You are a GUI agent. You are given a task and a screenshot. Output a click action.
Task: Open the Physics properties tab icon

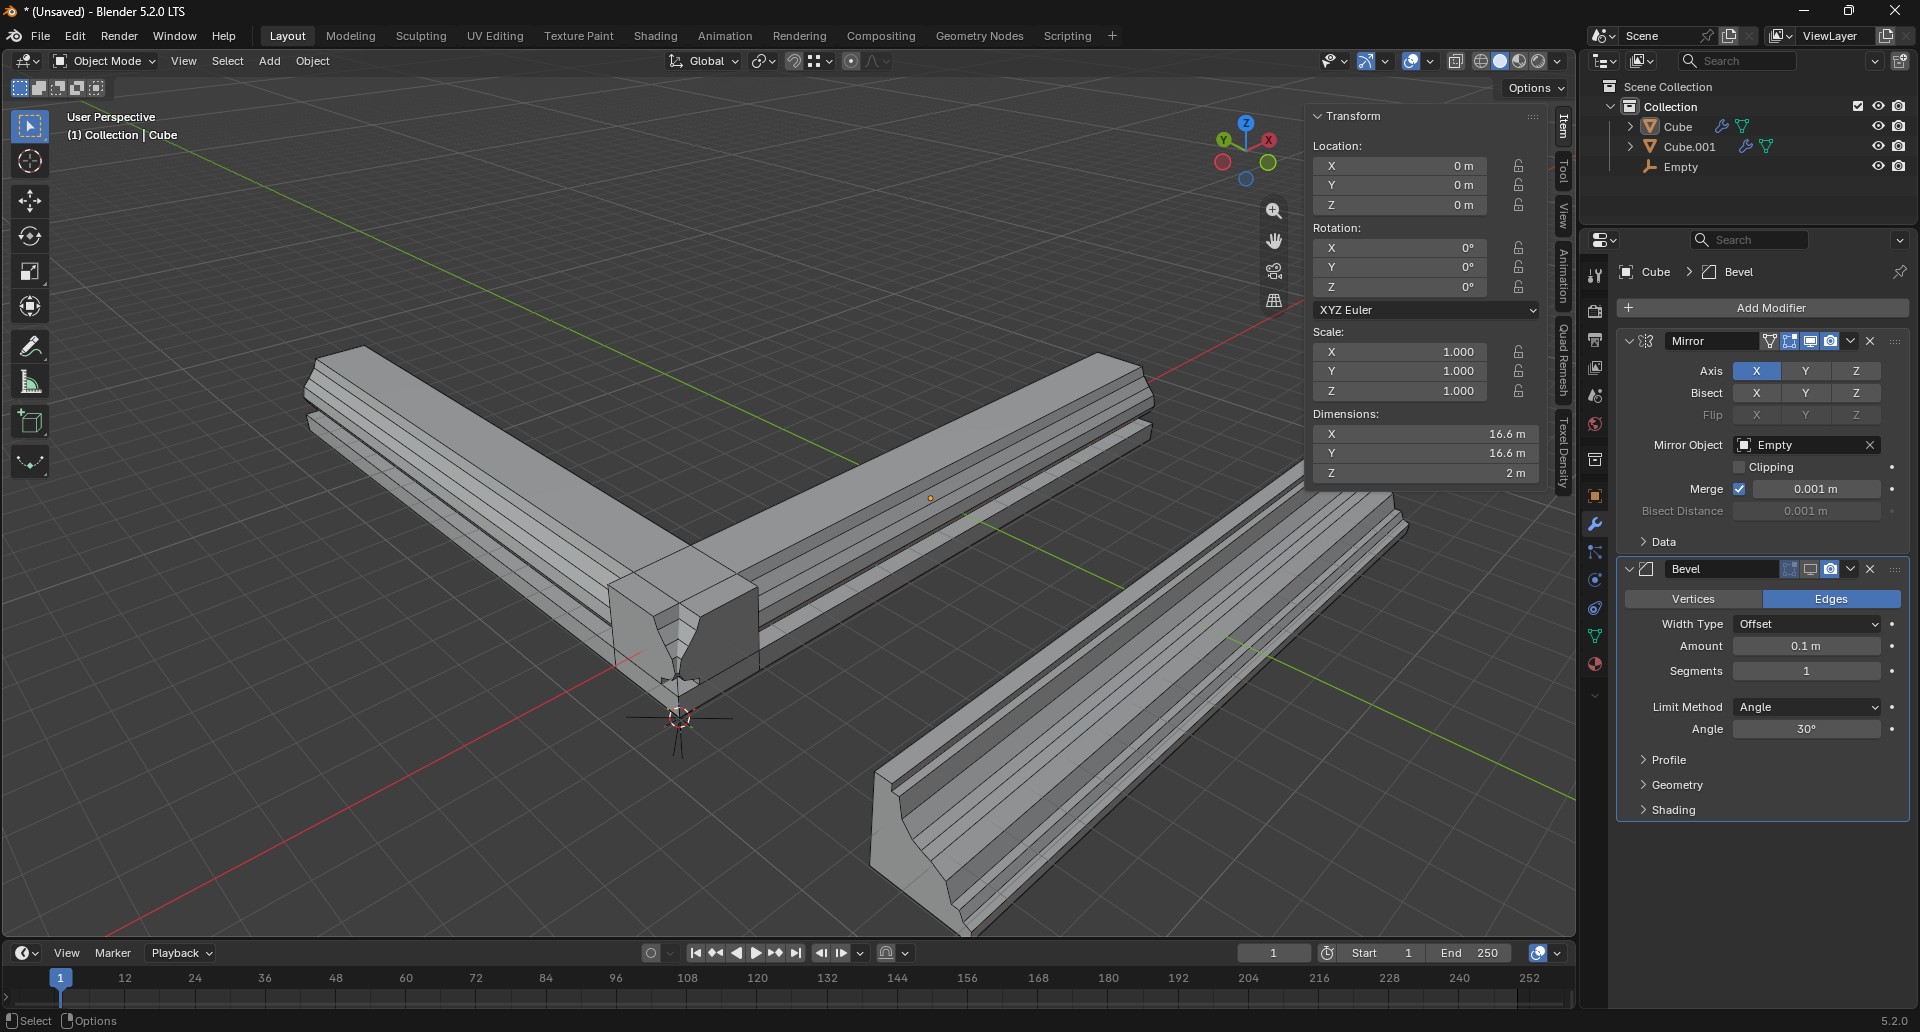click(x=1595, y=580)
